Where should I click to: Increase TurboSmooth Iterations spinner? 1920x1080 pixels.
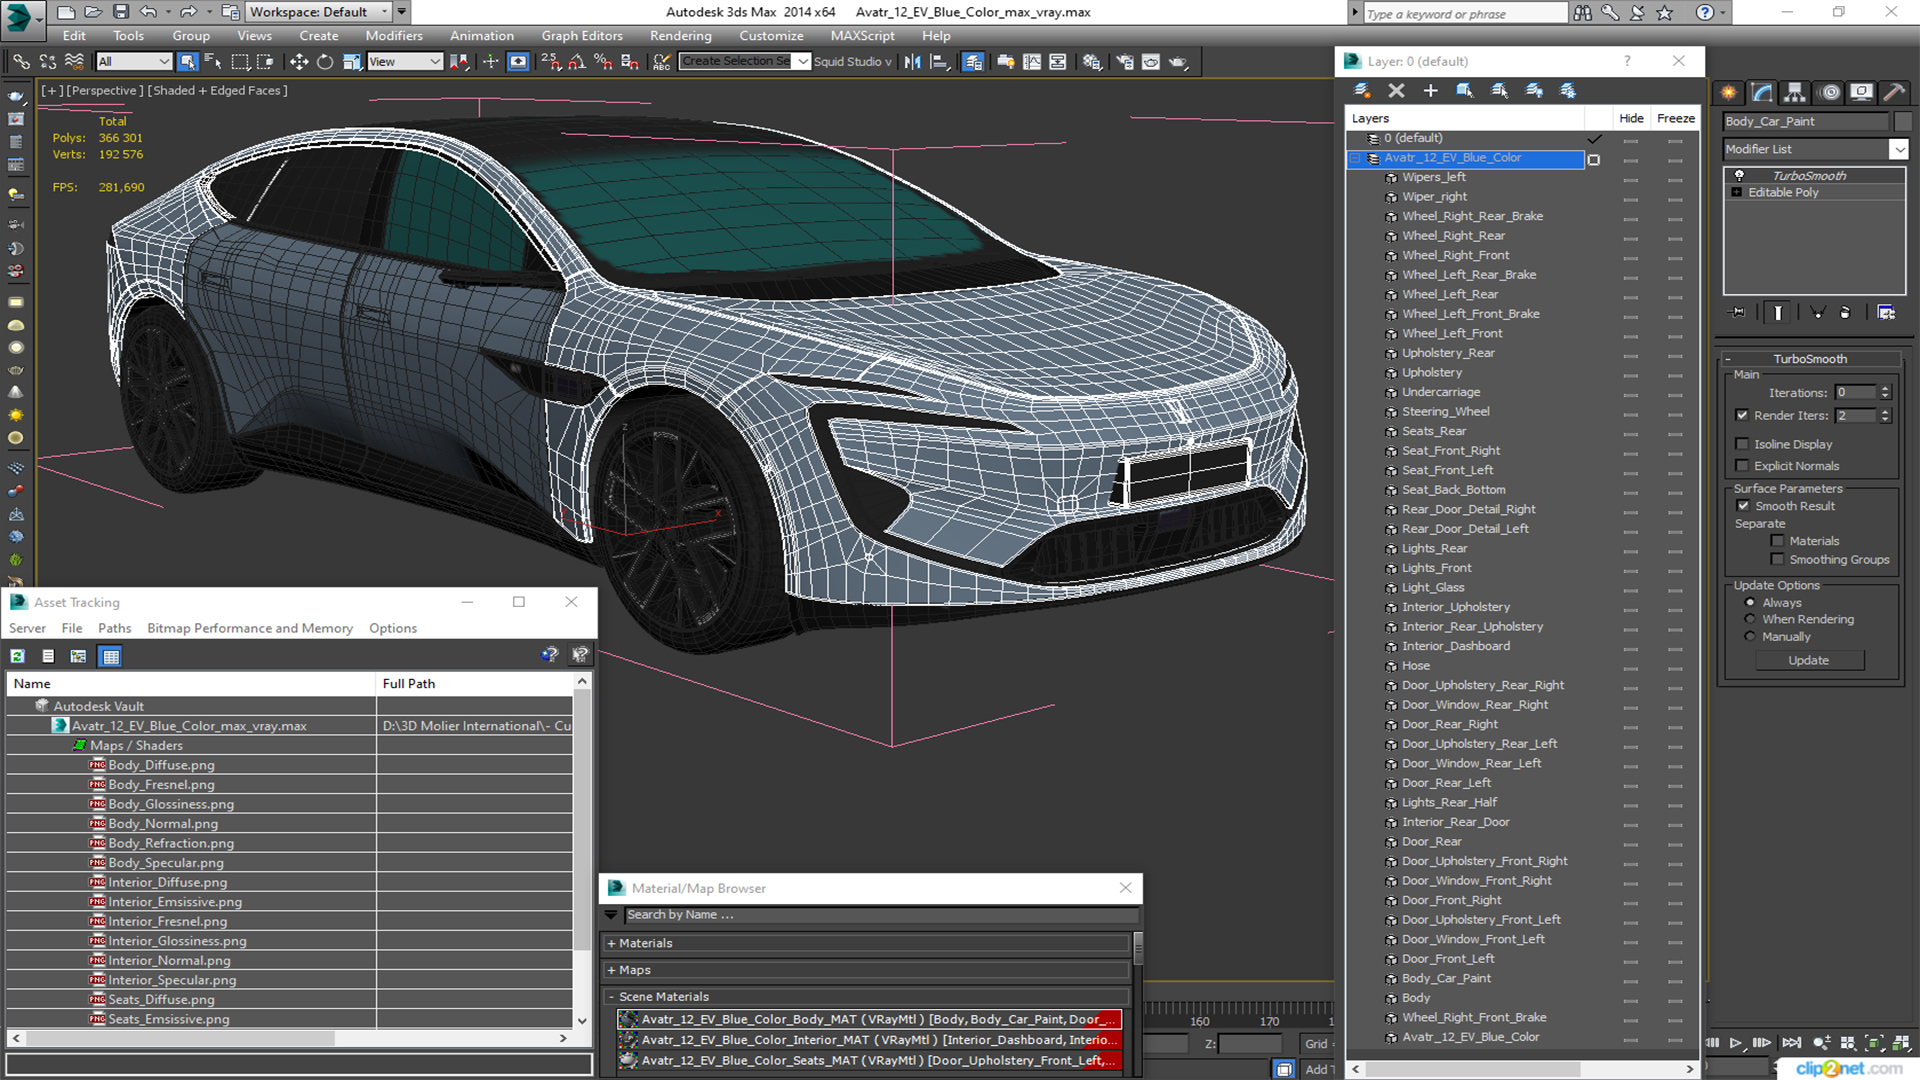[x=1885, y=389]
